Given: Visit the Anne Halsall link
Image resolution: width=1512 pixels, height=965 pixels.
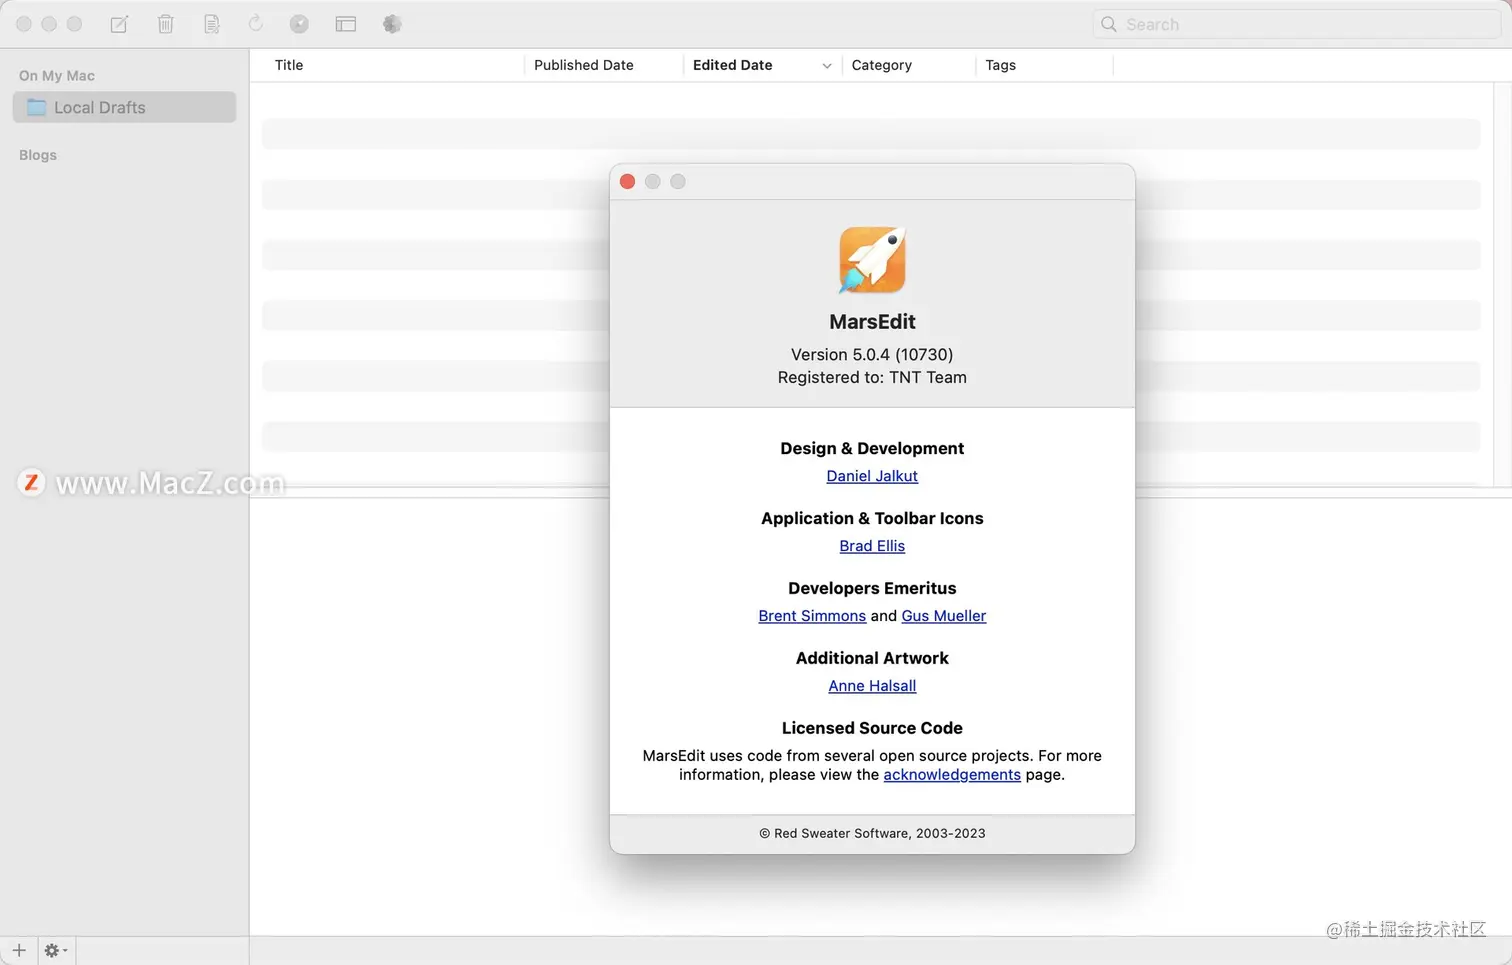Looking at the screenshot, I should pos(872,686).
